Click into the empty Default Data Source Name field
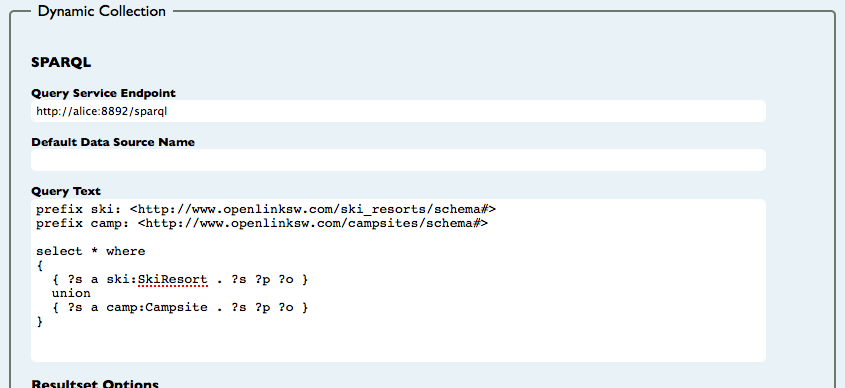Image resolution: width=845 pixels, height=388 pixels. point(398,160)
